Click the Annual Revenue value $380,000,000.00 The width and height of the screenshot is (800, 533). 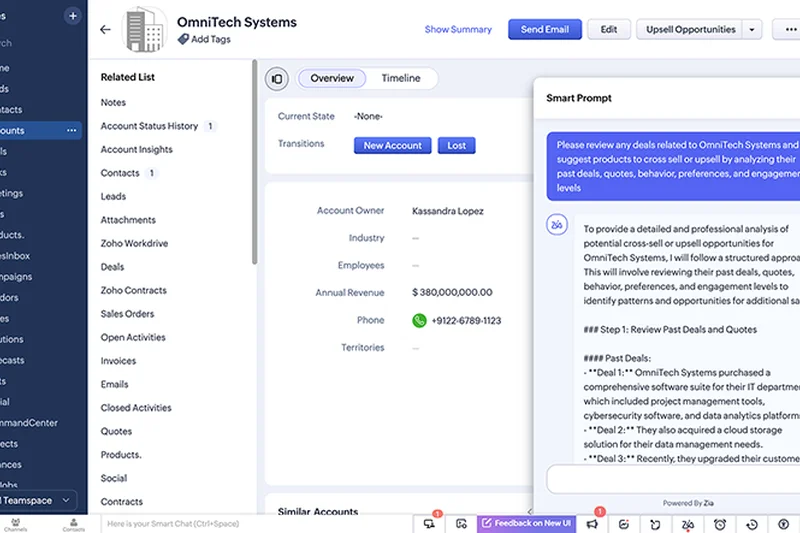pyautogui.click(x=452, y=292)
